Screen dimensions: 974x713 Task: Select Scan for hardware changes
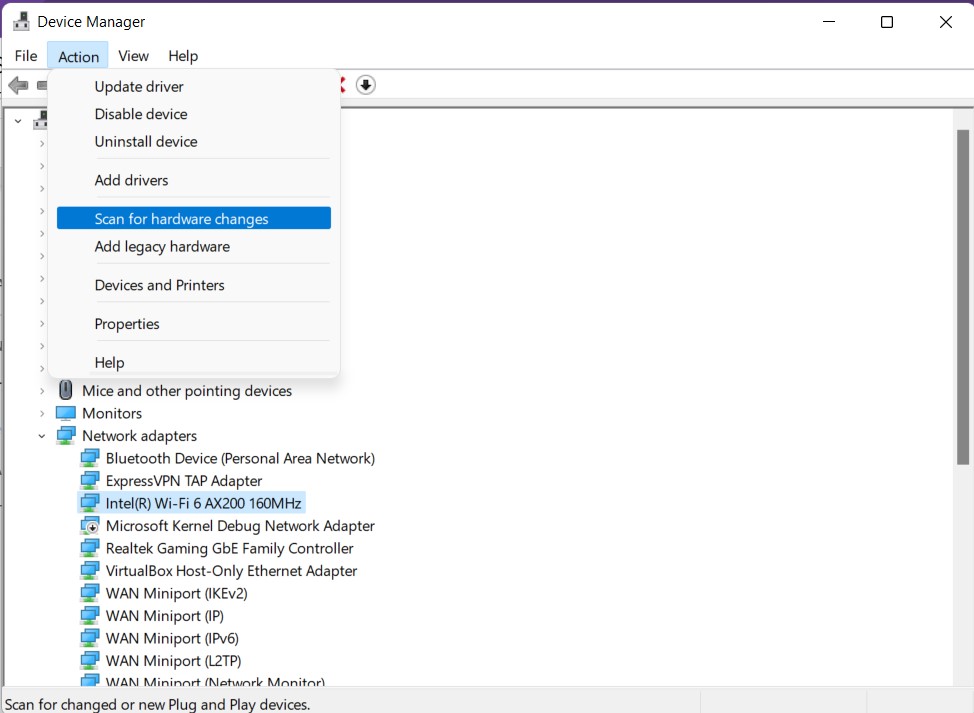click(180, 218)
